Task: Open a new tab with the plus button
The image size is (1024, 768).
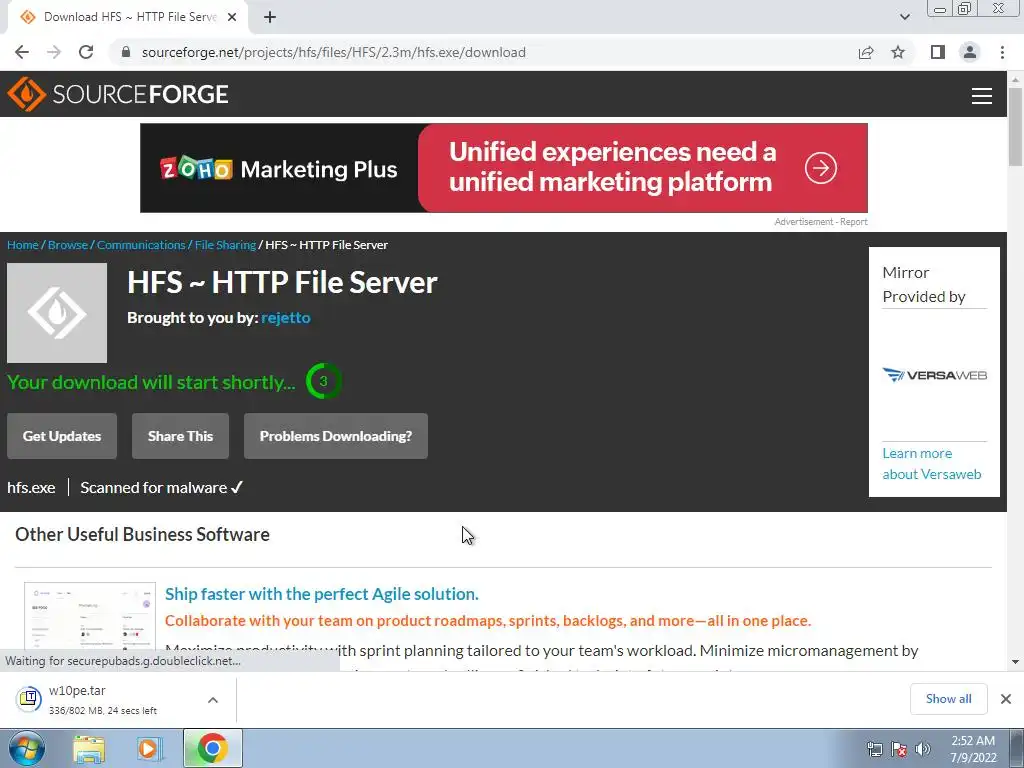Action: point(270,17)
